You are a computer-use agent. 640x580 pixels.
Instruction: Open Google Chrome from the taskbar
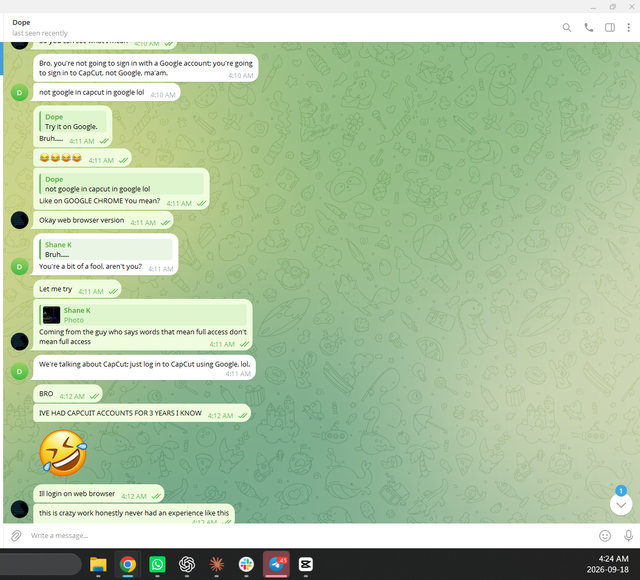128,564
